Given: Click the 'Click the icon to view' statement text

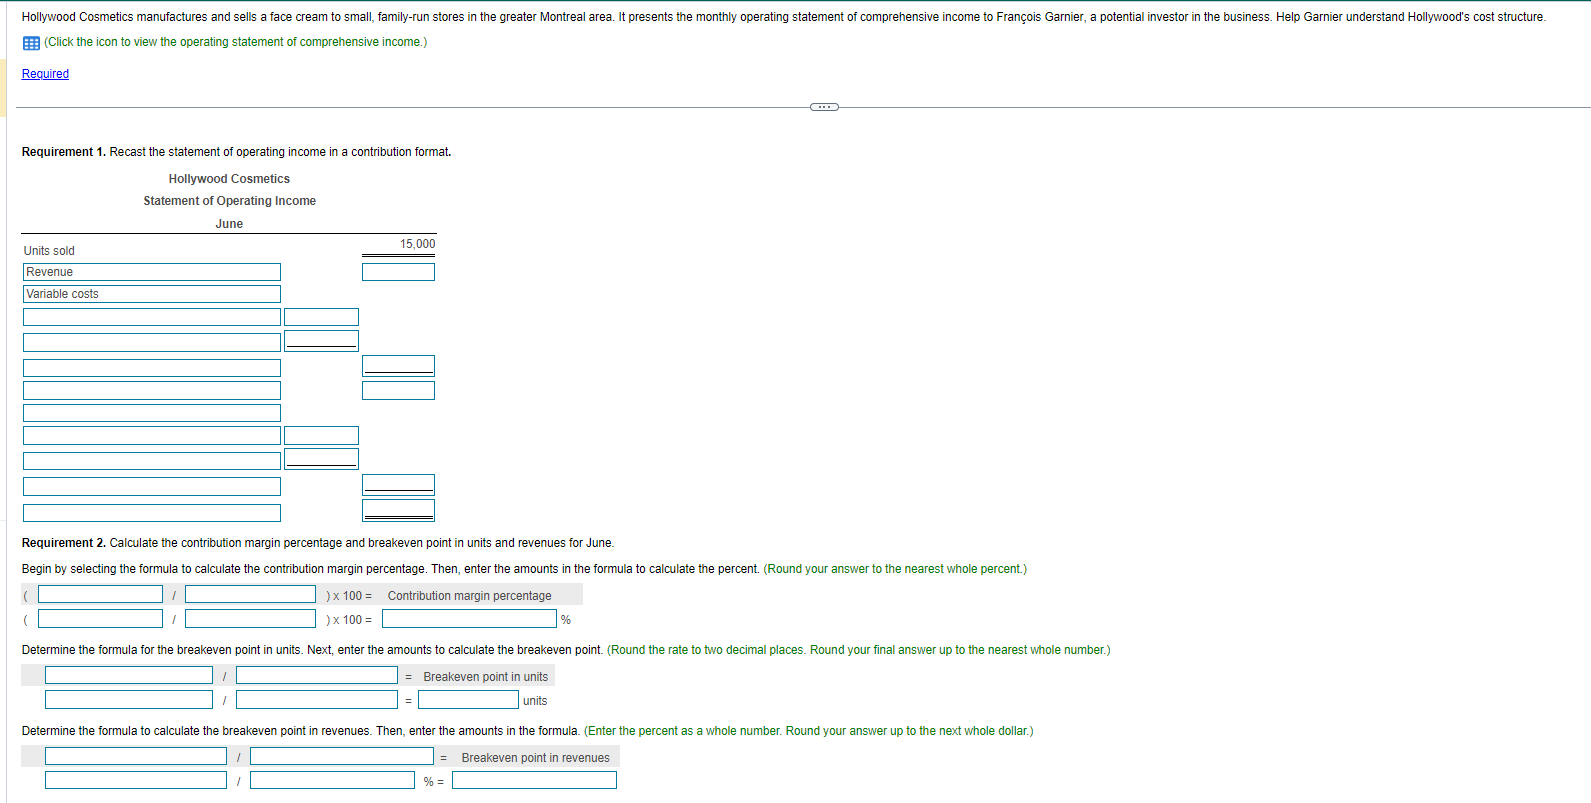Looking at the screenshot, I should click(x=235, y=42).
